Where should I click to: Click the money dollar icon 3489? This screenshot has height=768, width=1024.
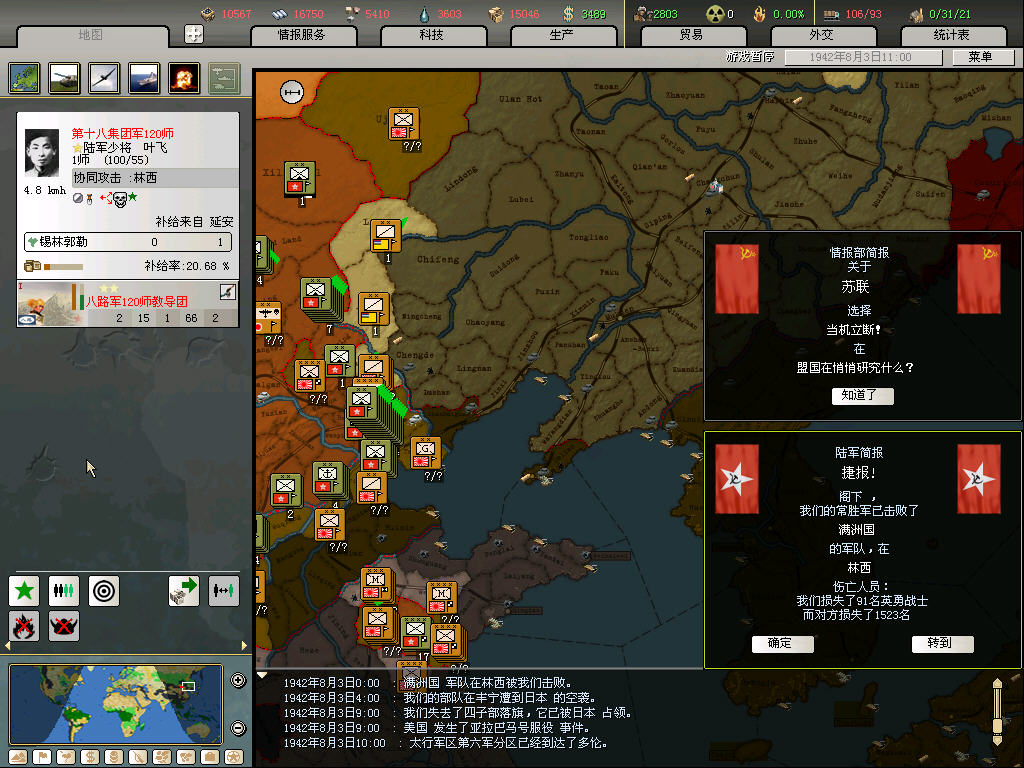(569, 14)
